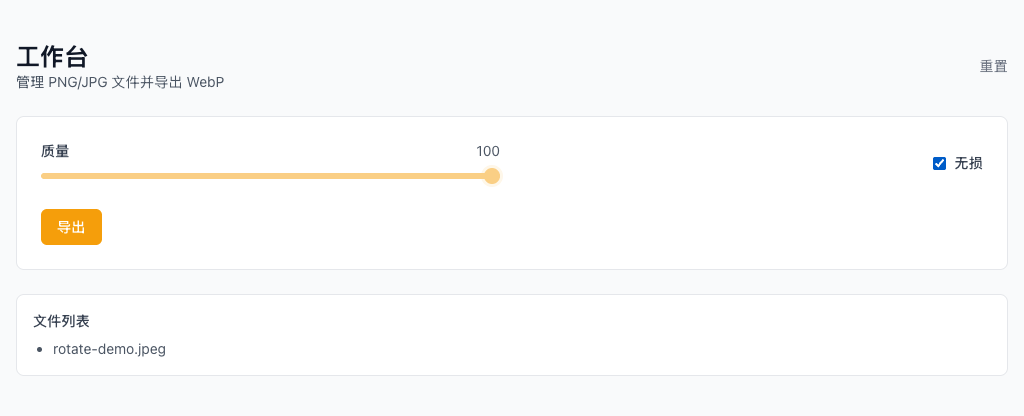
Task: Select rotate-demo.jpeg in the file list
Action: coord(109,350)
